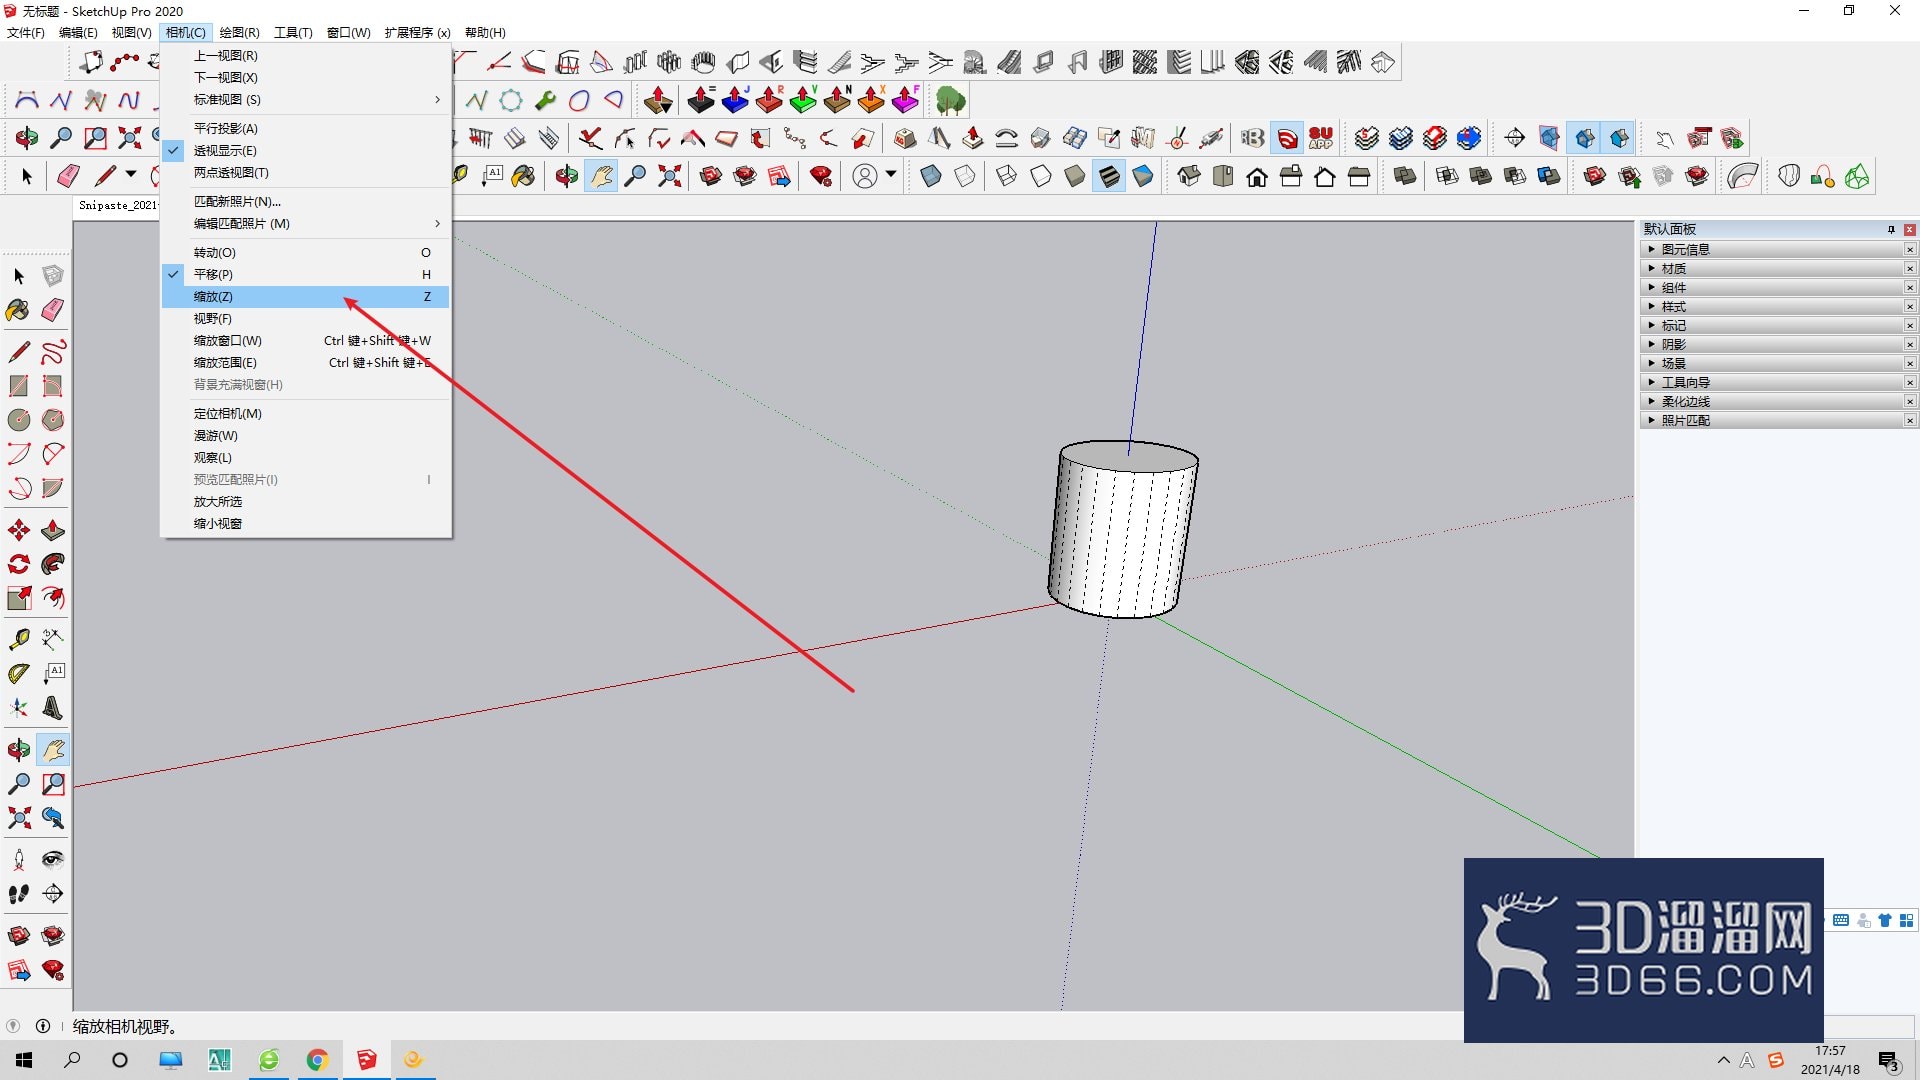Toggle Shaded With Textures style
The height and width of the screenshot is (1080, 1920).
(1109, 177)
